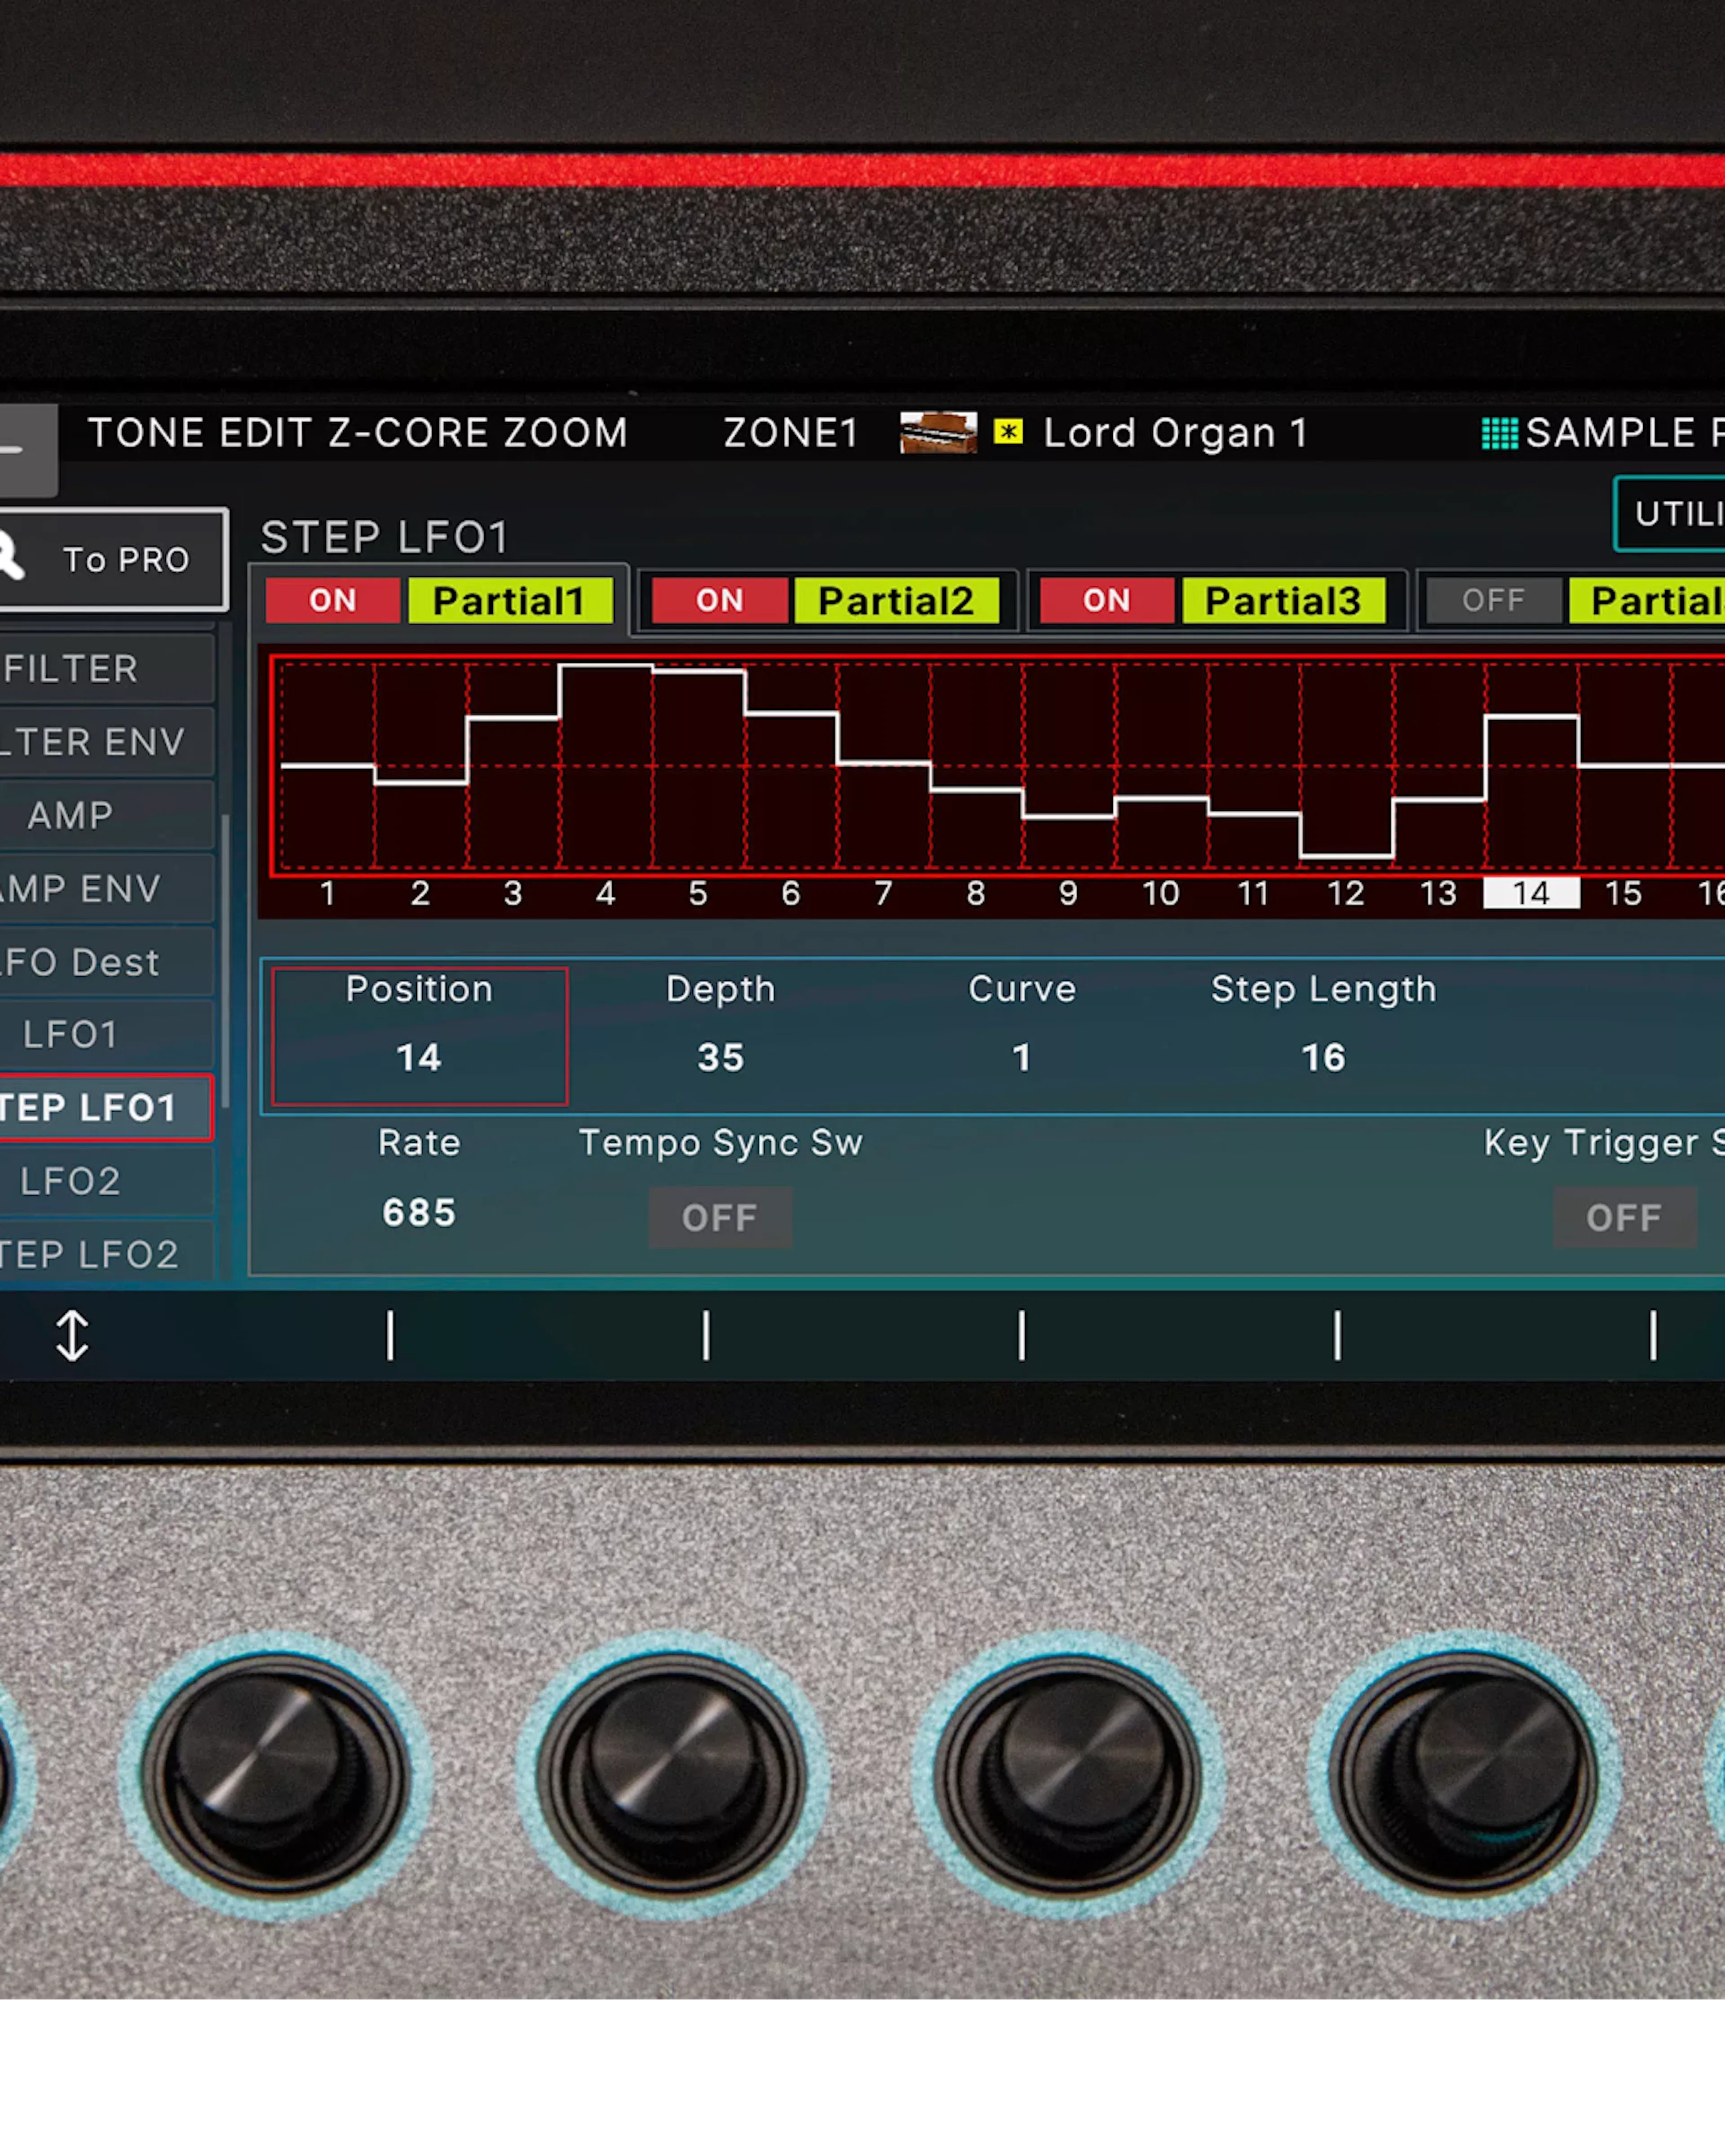Tap the highest step level bar above step 4
This screenshot has width=1725, height=2156.
click(606, 665)
